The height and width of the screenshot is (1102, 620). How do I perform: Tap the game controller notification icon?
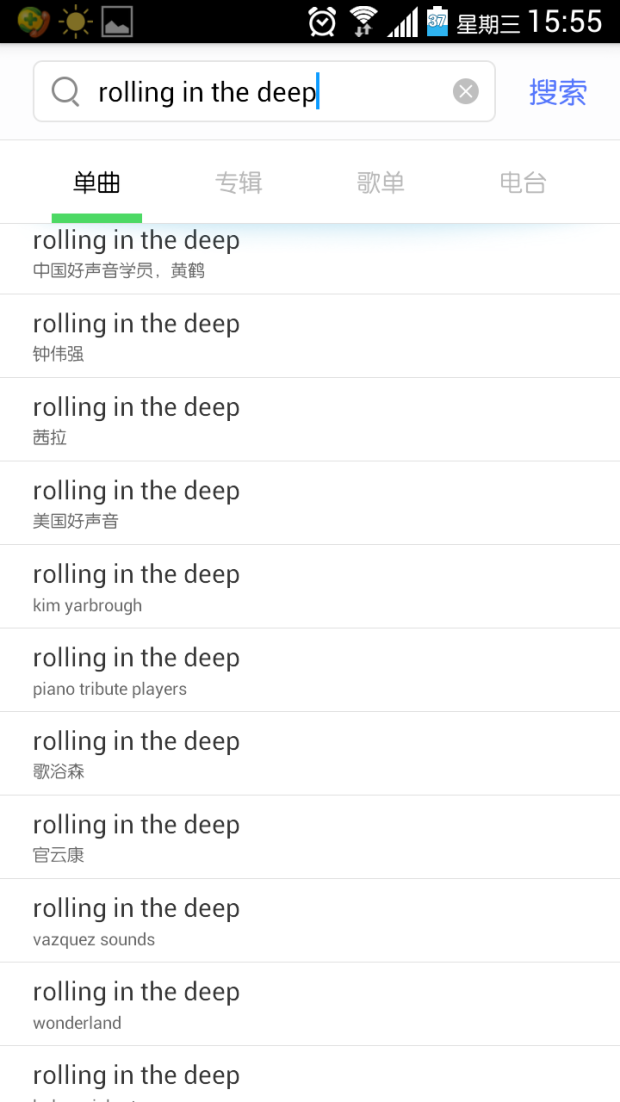pyautogui.click(x=33, y=21)
